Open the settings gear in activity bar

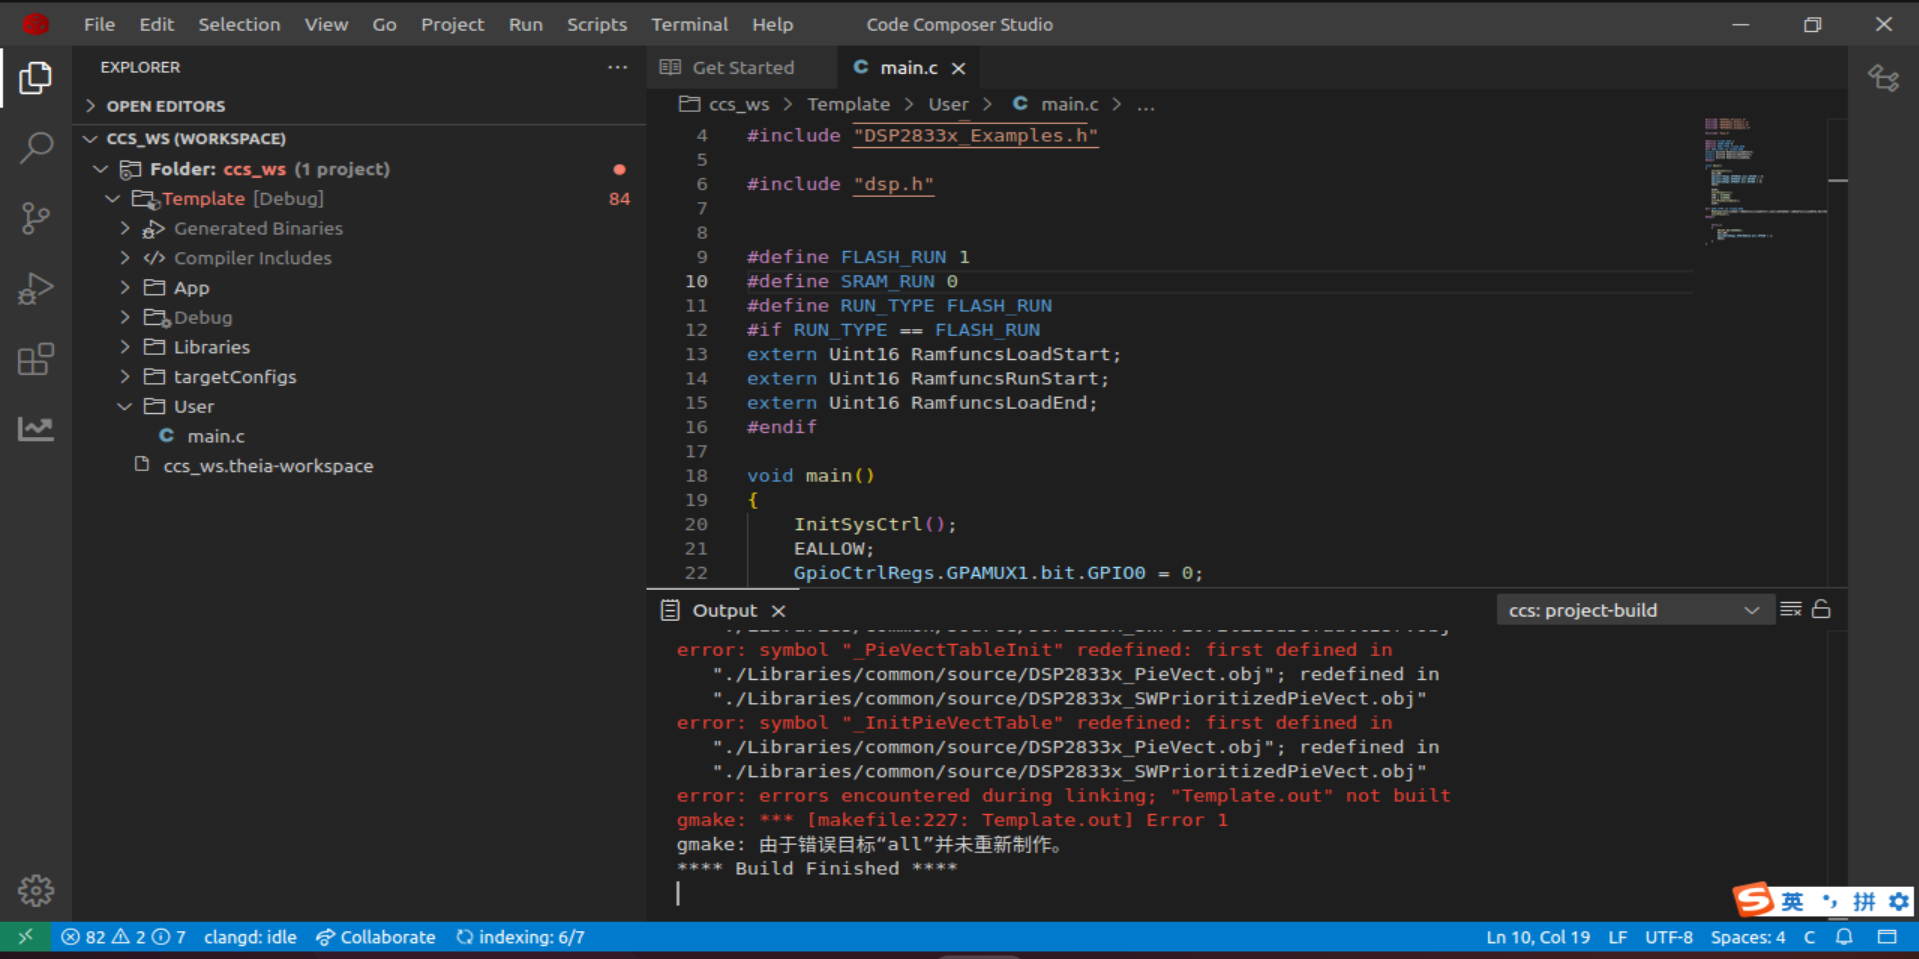(36, 890)
